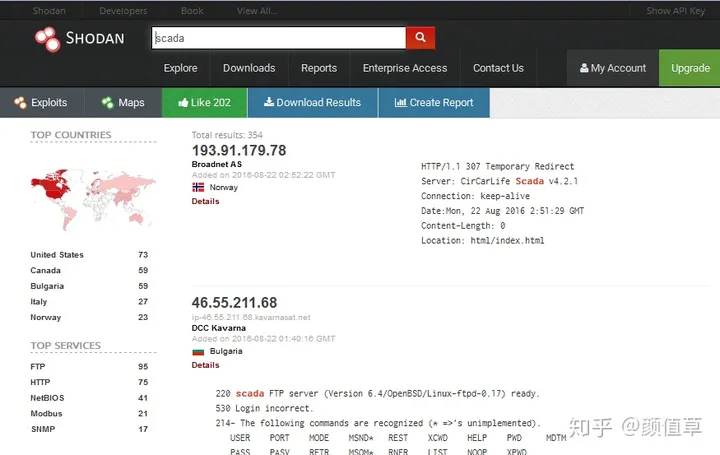Click the world map of top countries
The height and width of the screenshot is (455, 720).
[93, 200]
